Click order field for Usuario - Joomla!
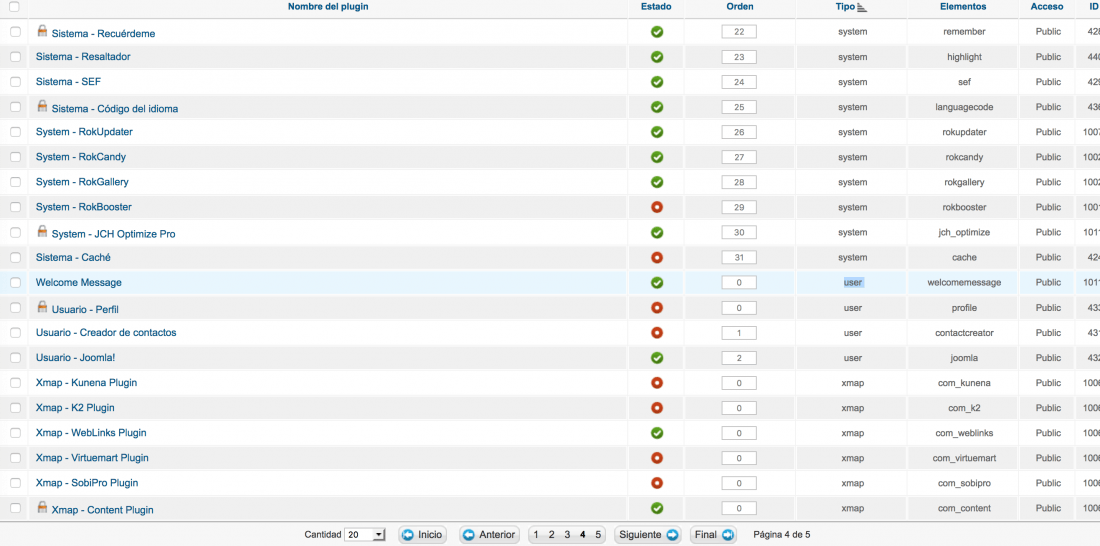The image size is (1100, 546). (739, 358)
